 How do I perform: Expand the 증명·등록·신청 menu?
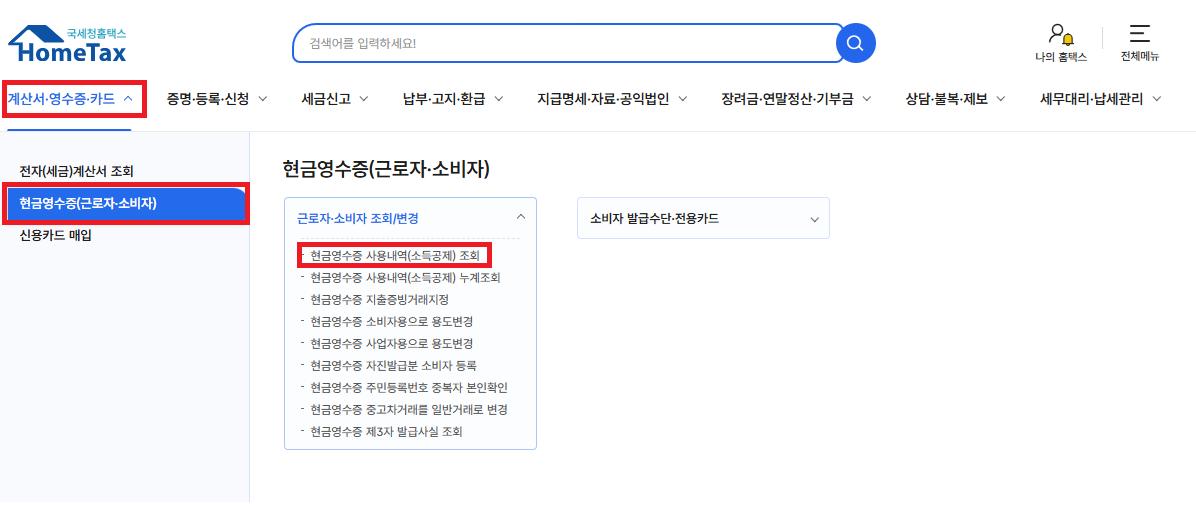[x=217, y=98]
